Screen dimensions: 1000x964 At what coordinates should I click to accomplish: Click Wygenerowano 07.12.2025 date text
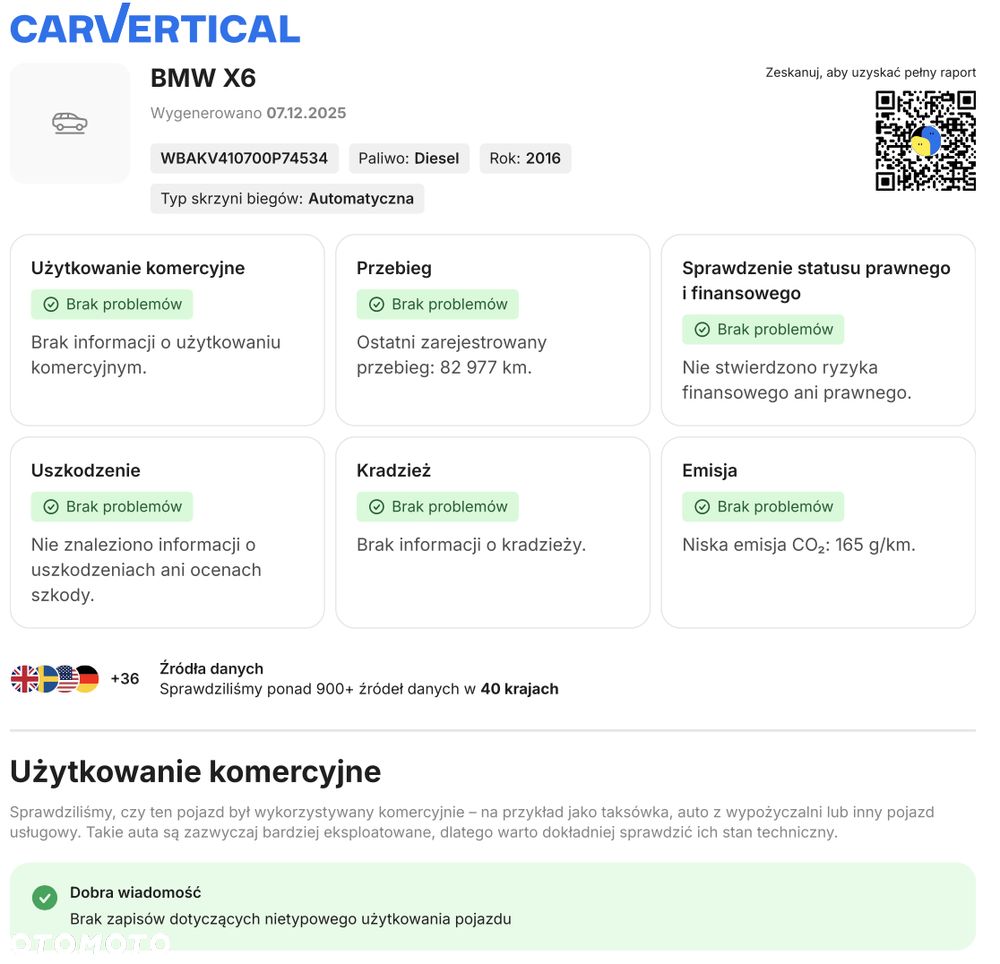(x=248, y=113)
